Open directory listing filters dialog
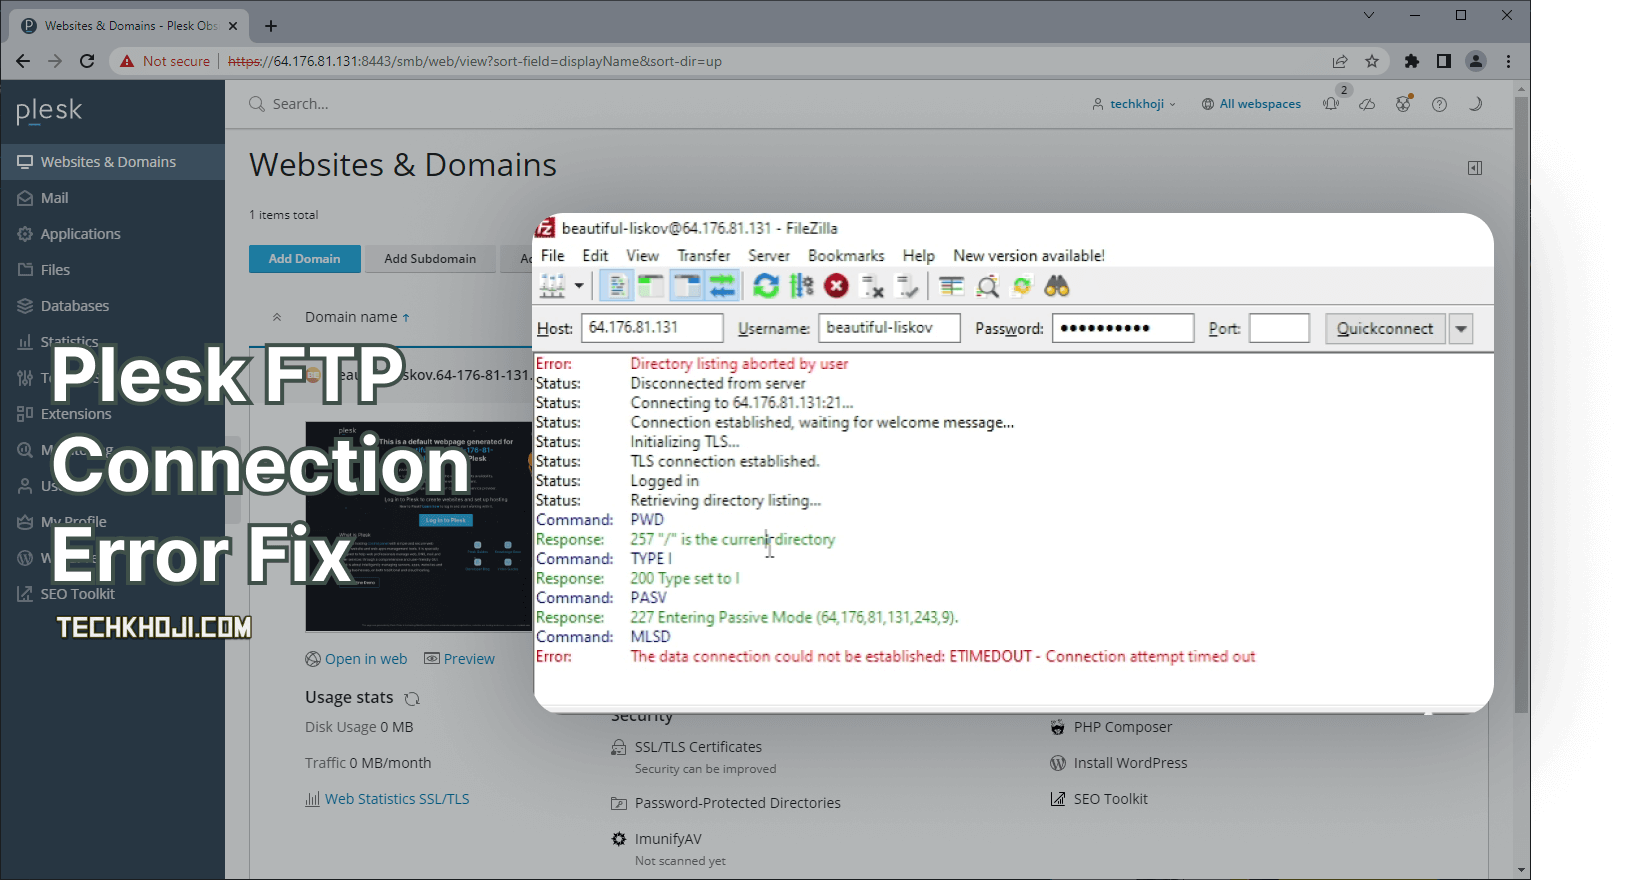1635x880 pixels. point(952,287)
